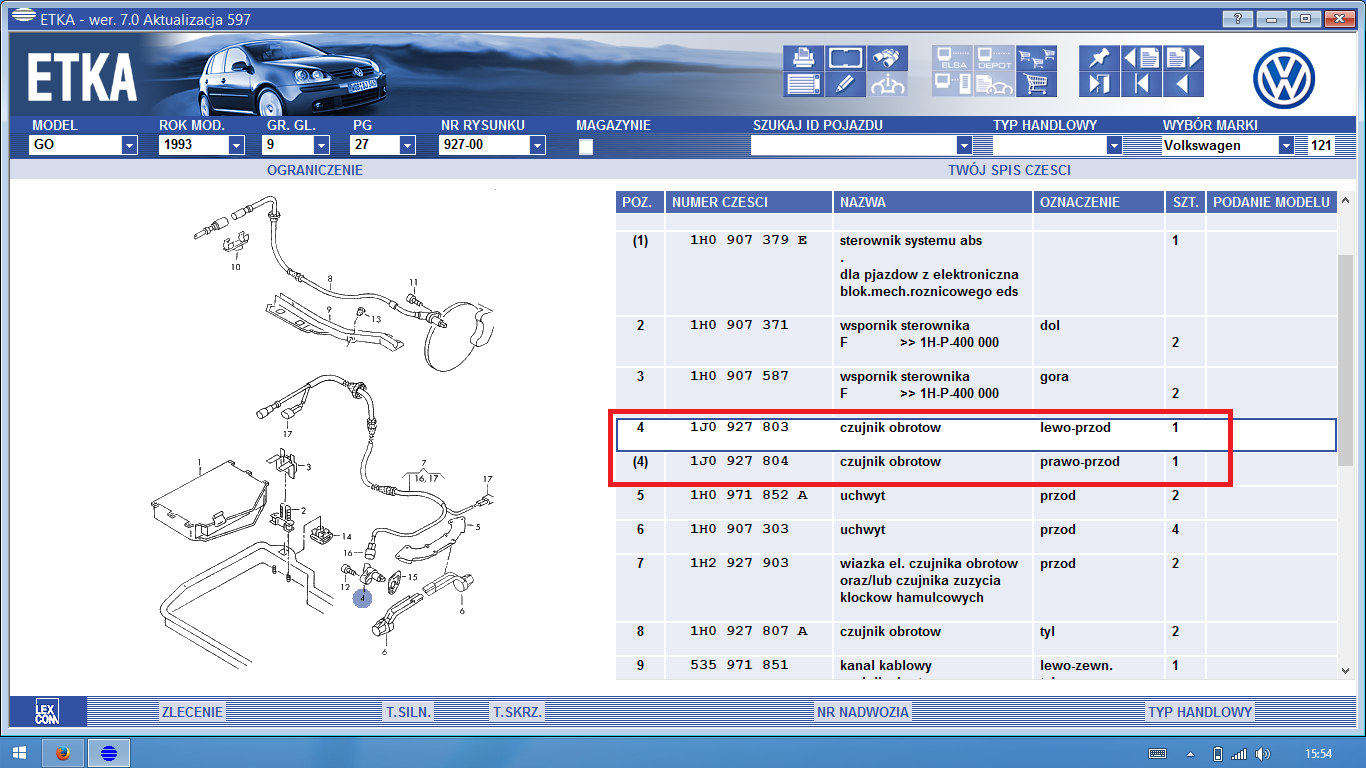Open the single shopping cart
Viewport: 1366px width, 768px height.
(1037, 84)
